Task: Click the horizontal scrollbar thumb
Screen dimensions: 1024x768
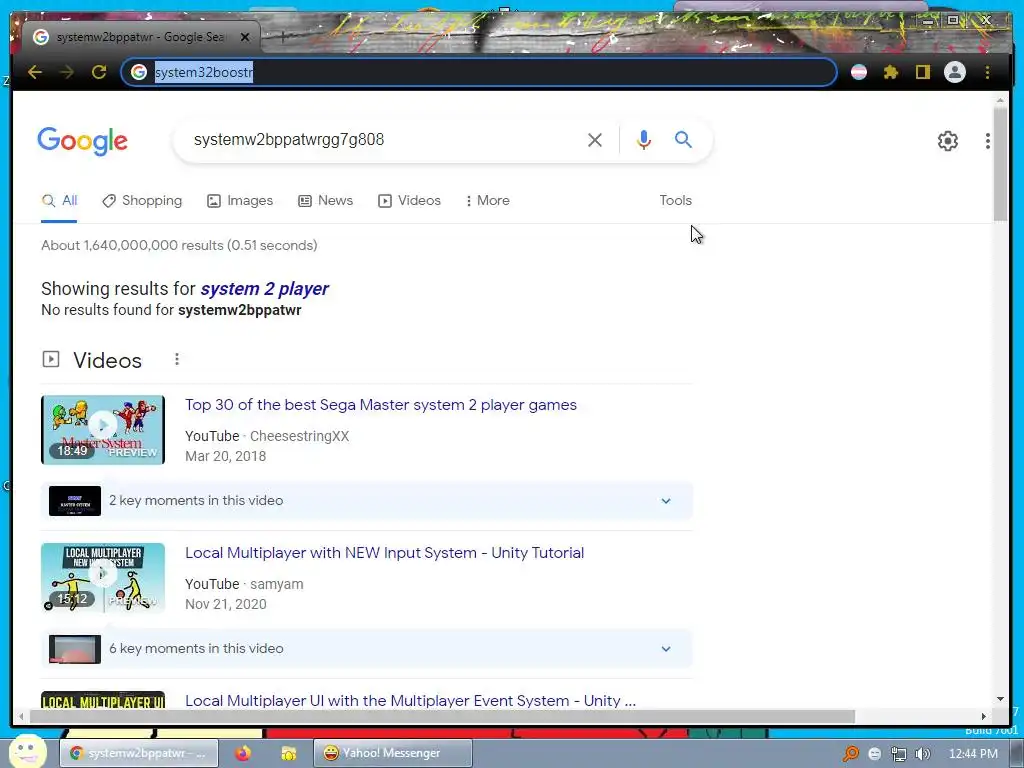Action: pyautogui.click(x=442, y=716)
